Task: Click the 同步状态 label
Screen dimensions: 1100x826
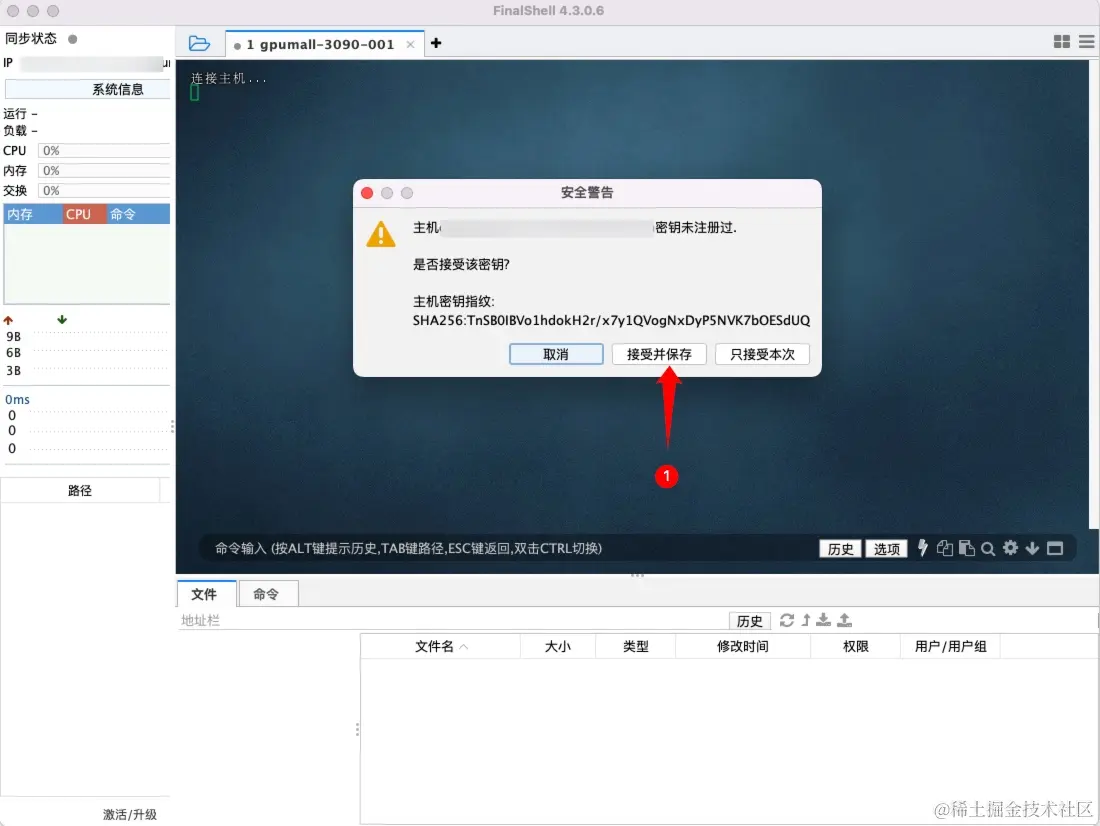Action: 31,39
